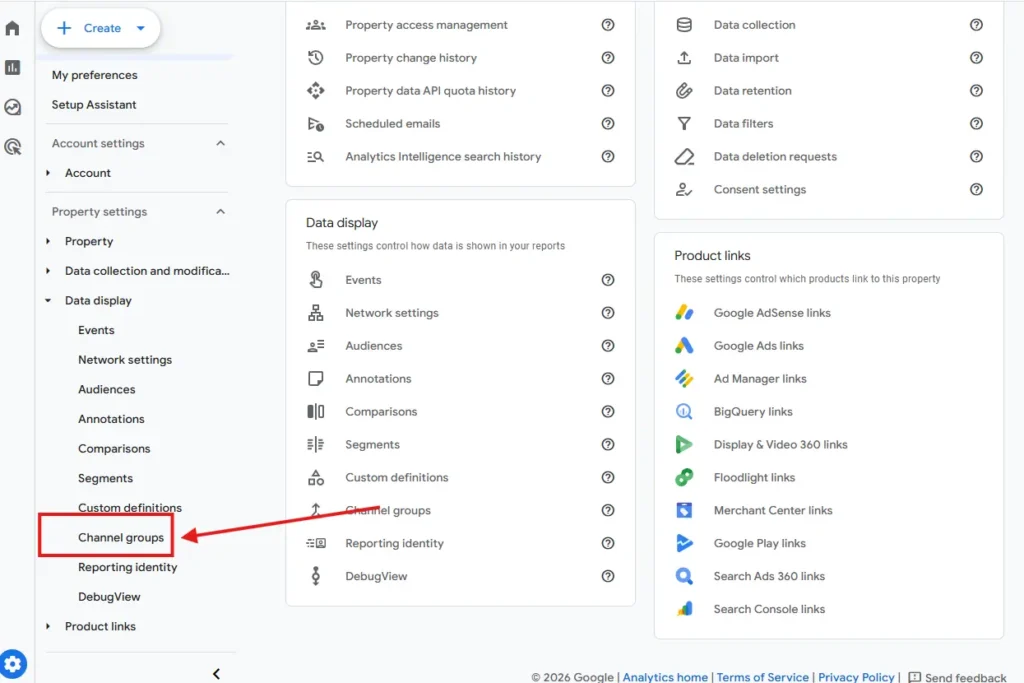Viewport: 1024px width, 683px height.
Task: Open the Advertising icon in left rail
Action: 13,147
